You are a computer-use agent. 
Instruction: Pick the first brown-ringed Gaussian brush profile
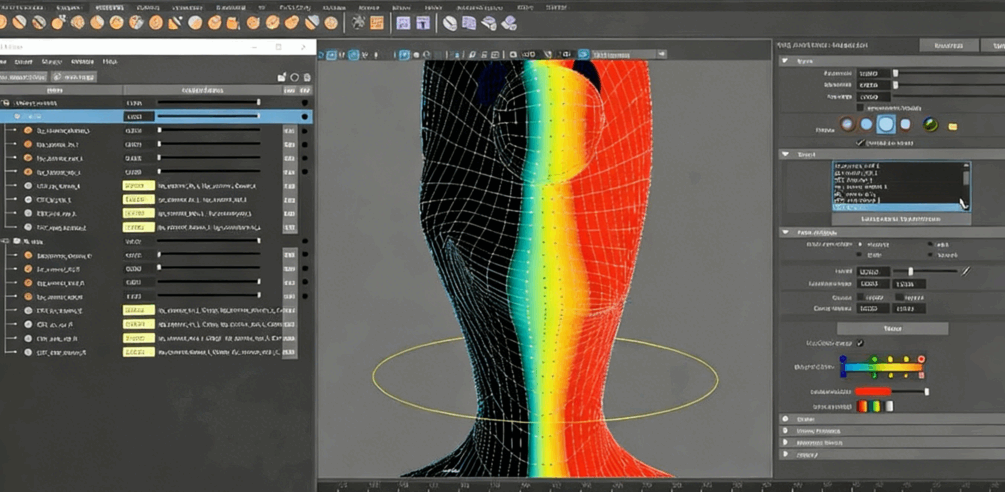coord(847,125)
